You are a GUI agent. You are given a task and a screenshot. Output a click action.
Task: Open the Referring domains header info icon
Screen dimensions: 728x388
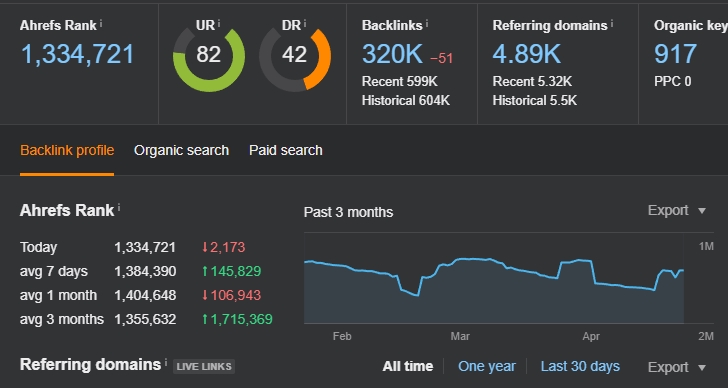point(612,23)
